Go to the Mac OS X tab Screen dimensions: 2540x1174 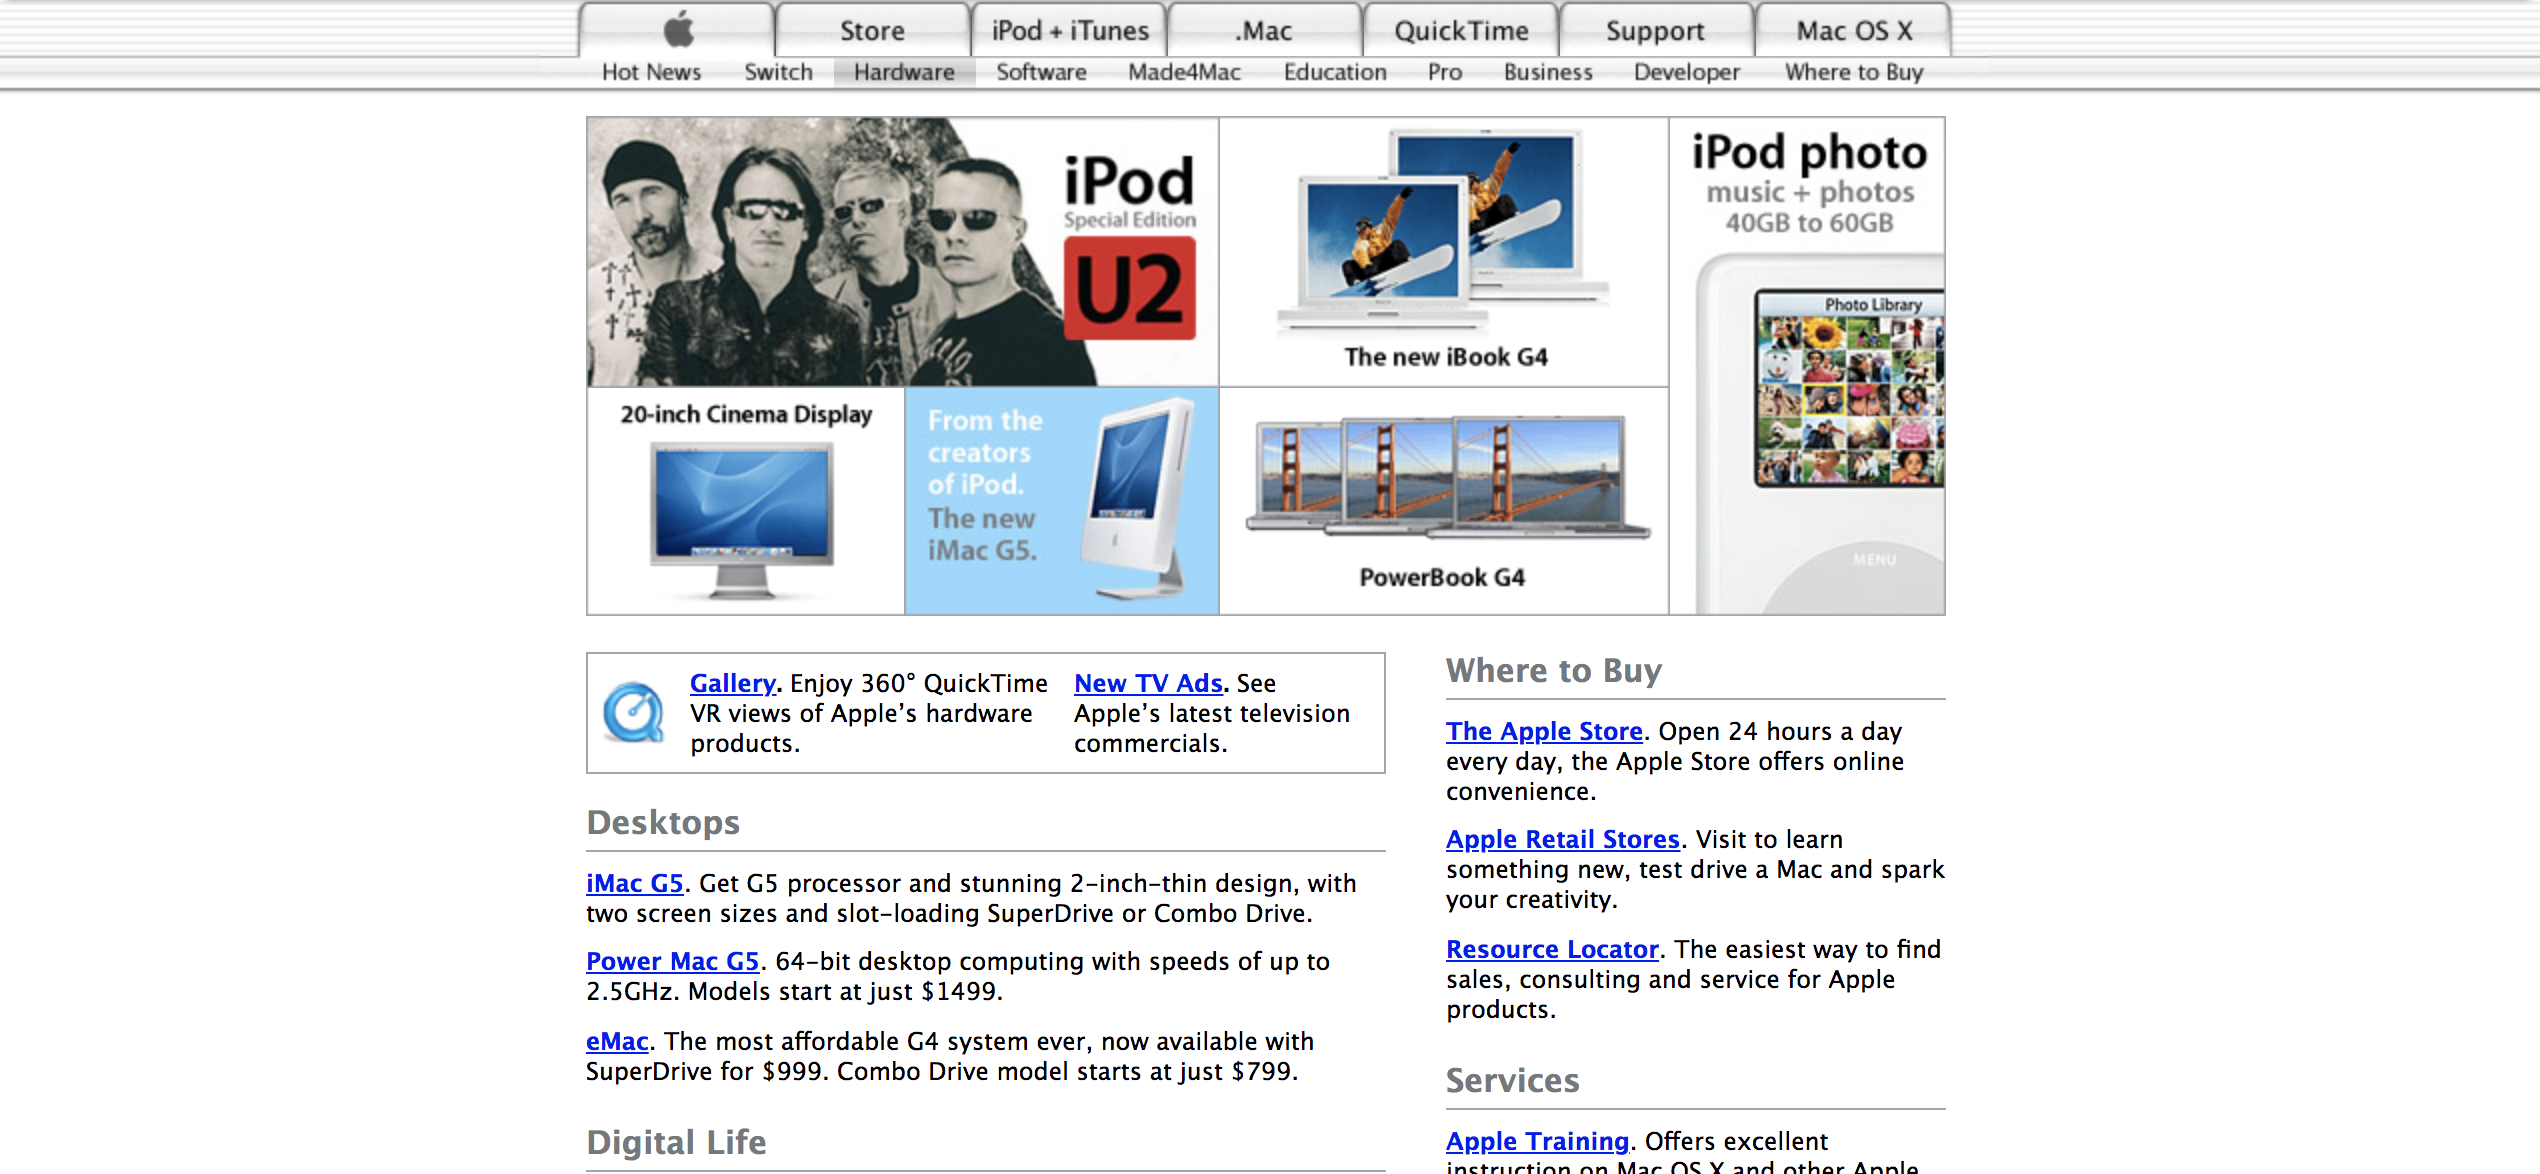[x=1853, y=30]
